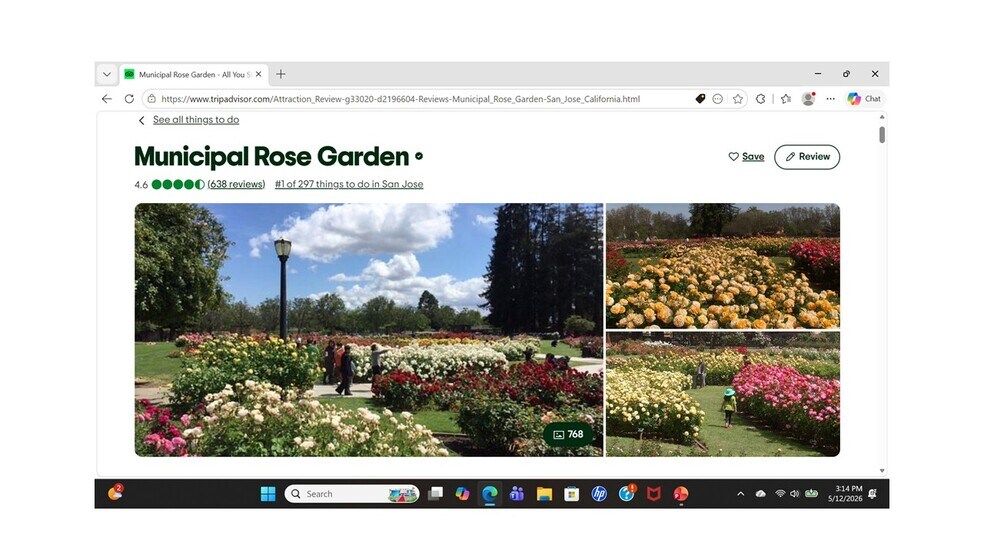The image size is (984, 554).
Task: Open Microsoft Store from the taskbar
Action: [x=571, y=494]
